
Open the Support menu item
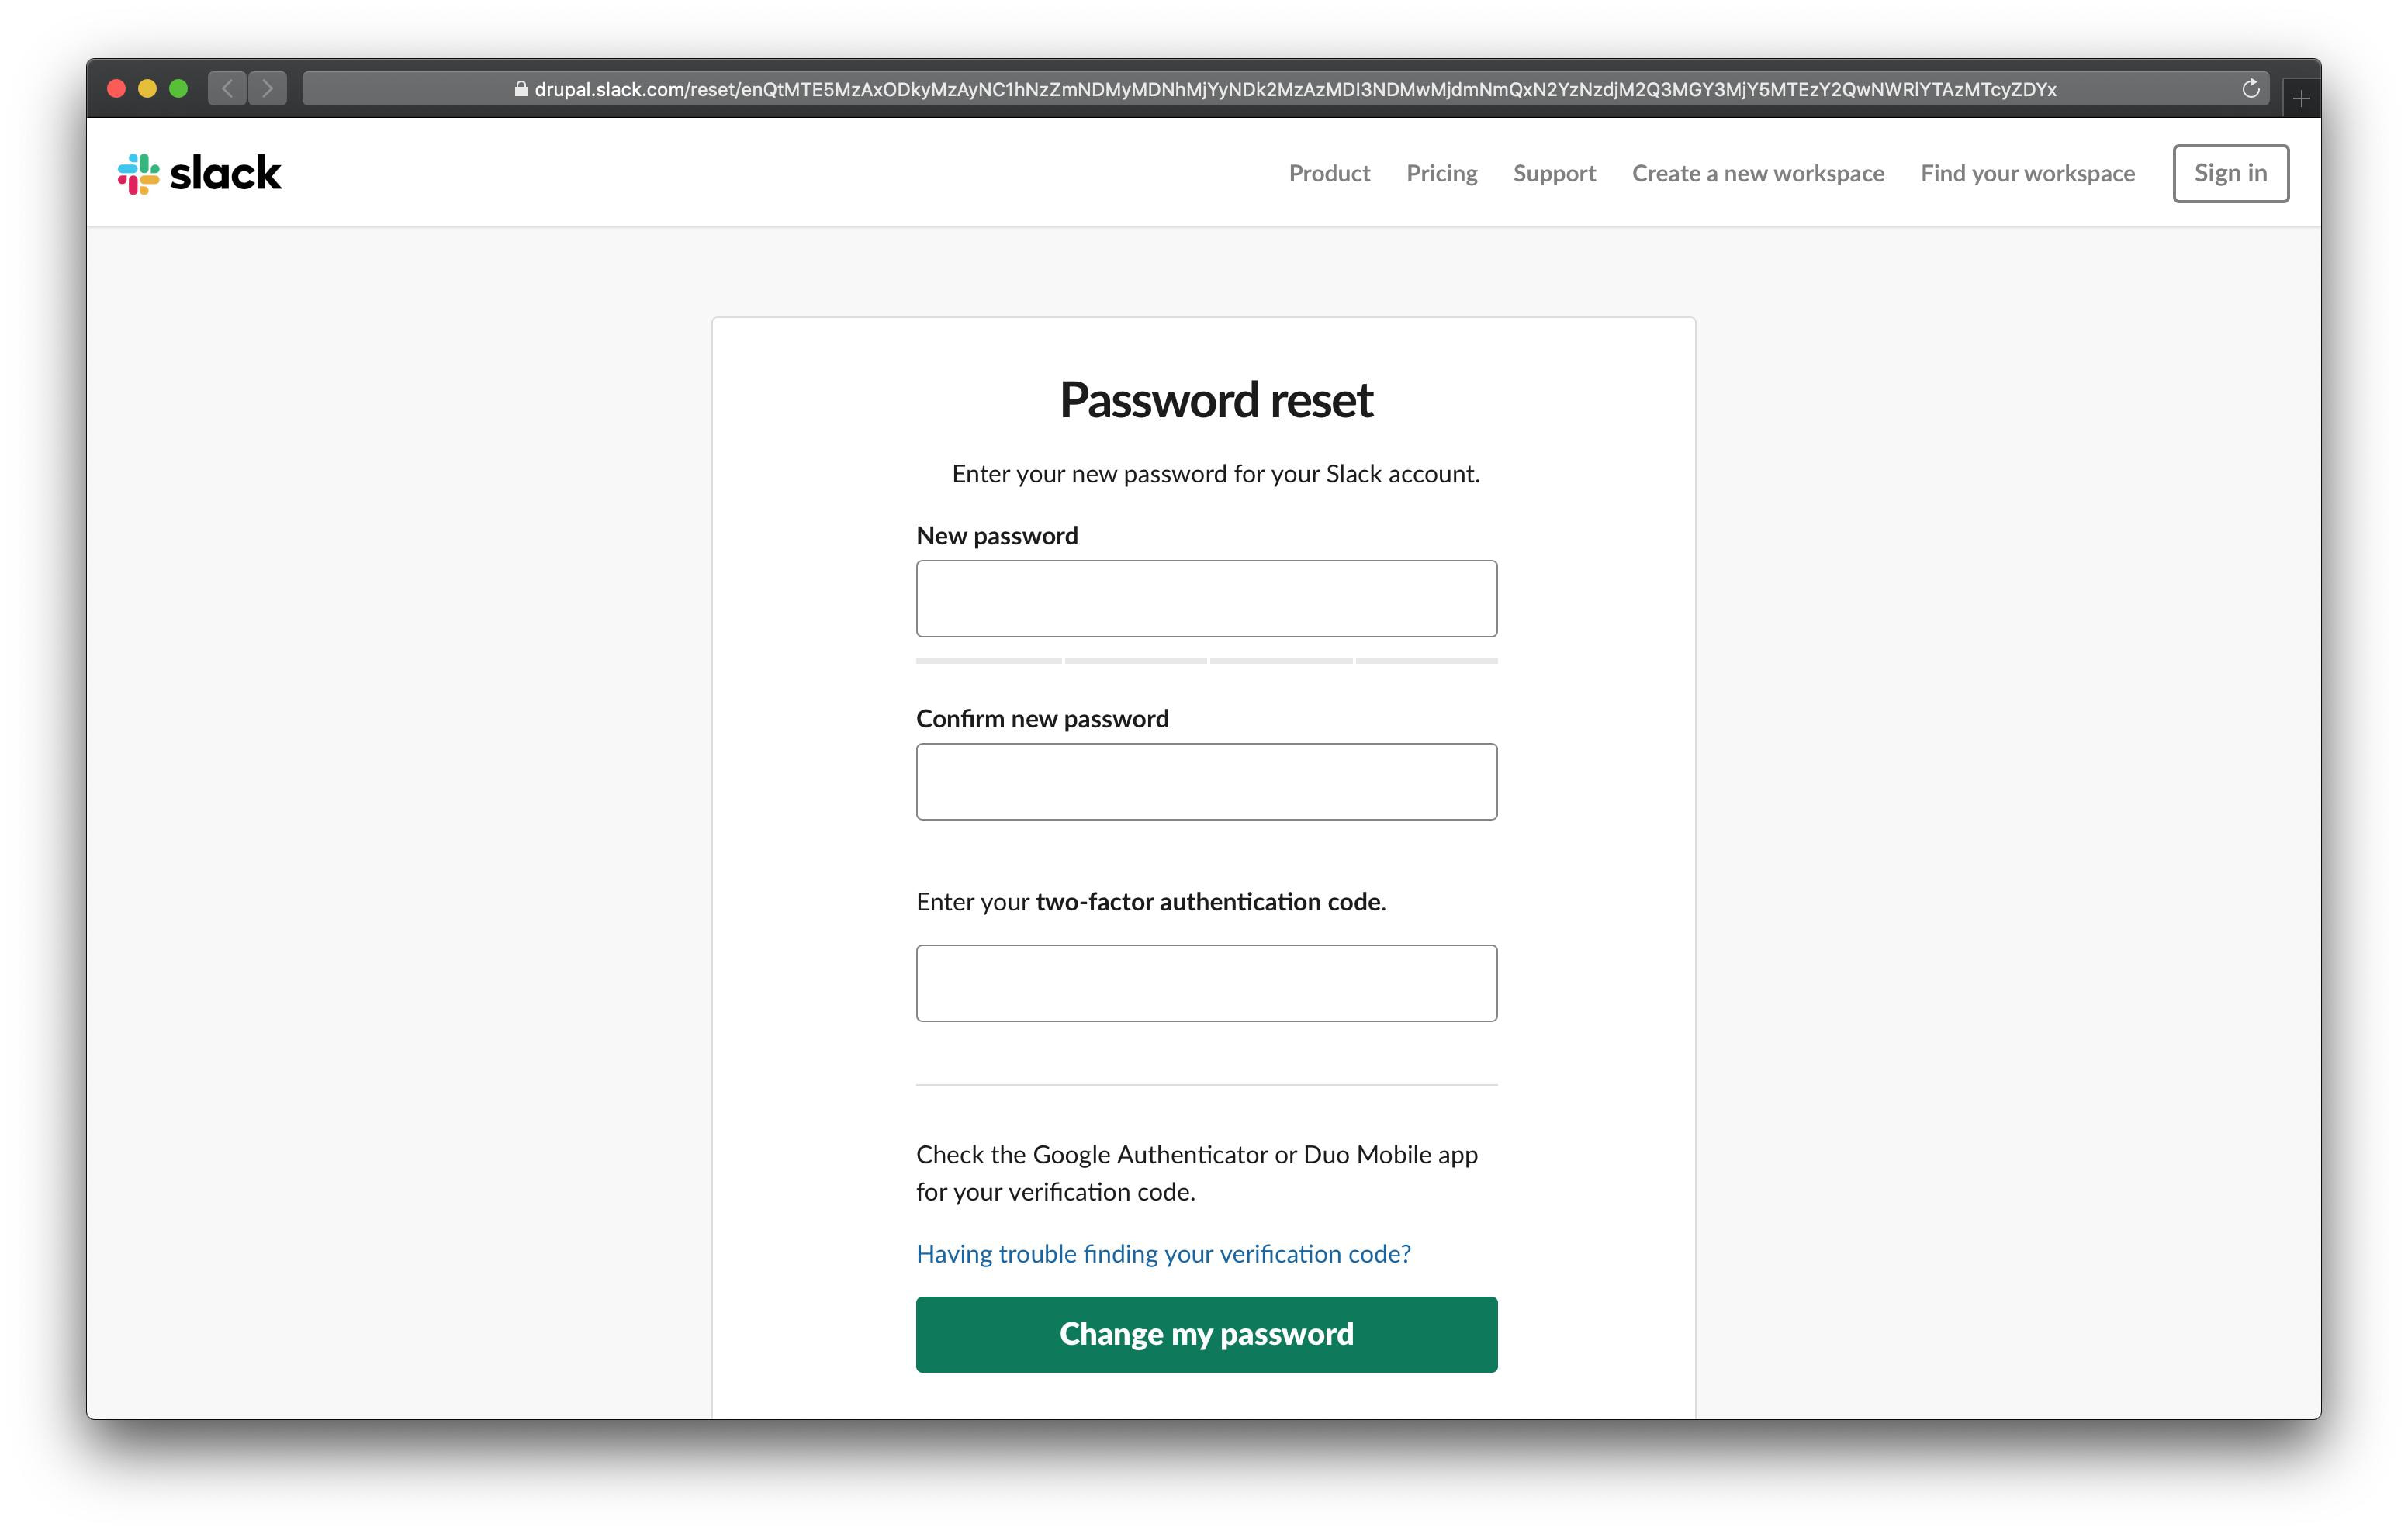(x=1554, y=174)
